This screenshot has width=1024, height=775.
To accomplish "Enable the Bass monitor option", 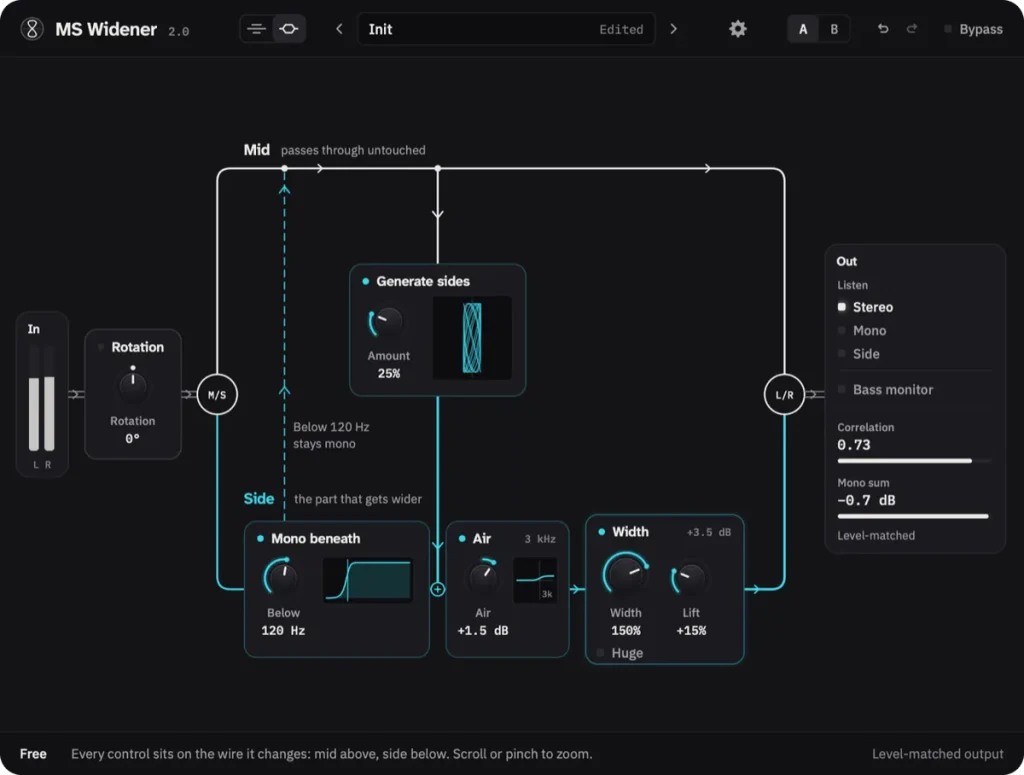I will coord(886,390).
